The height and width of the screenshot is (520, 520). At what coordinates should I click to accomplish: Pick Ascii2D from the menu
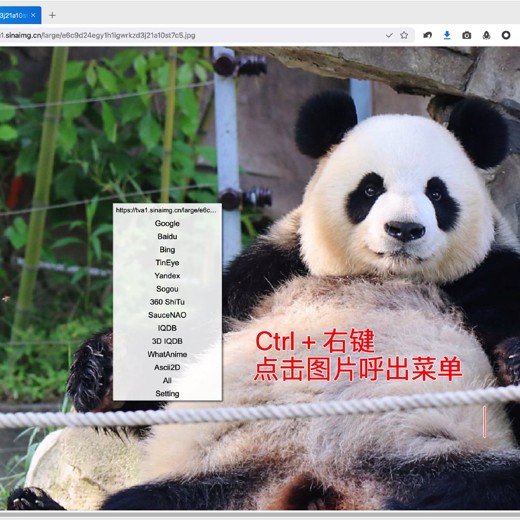167,367
